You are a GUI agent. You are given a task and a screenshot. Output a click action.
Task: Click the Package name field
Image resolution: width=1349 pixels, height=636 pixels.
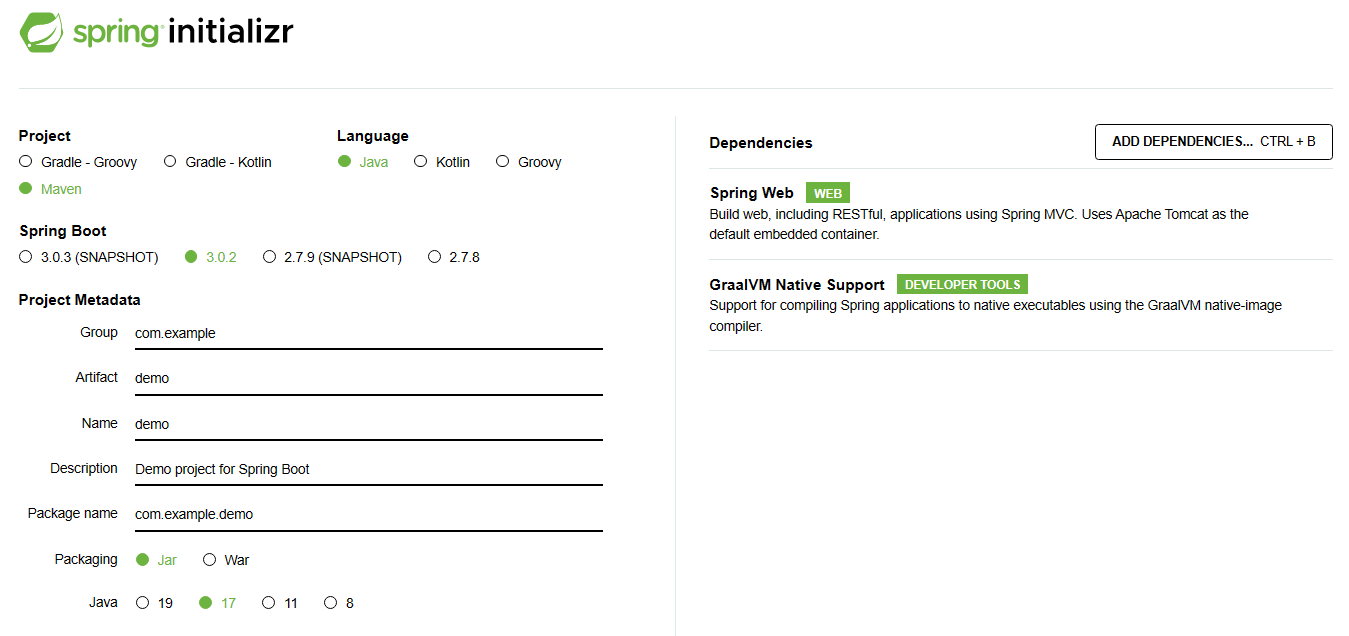tap(368, 514)
